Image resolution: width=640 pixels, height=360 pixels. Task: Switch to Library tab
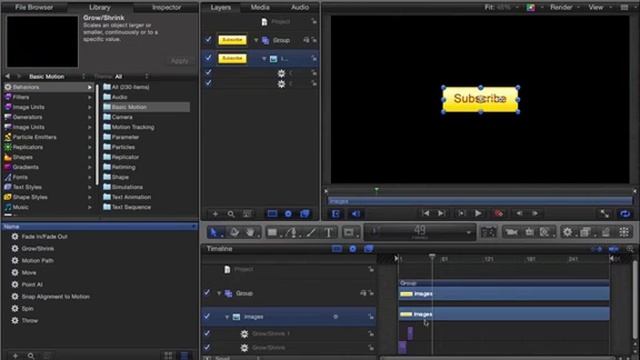pyautogui.click(x=100, y=7)
